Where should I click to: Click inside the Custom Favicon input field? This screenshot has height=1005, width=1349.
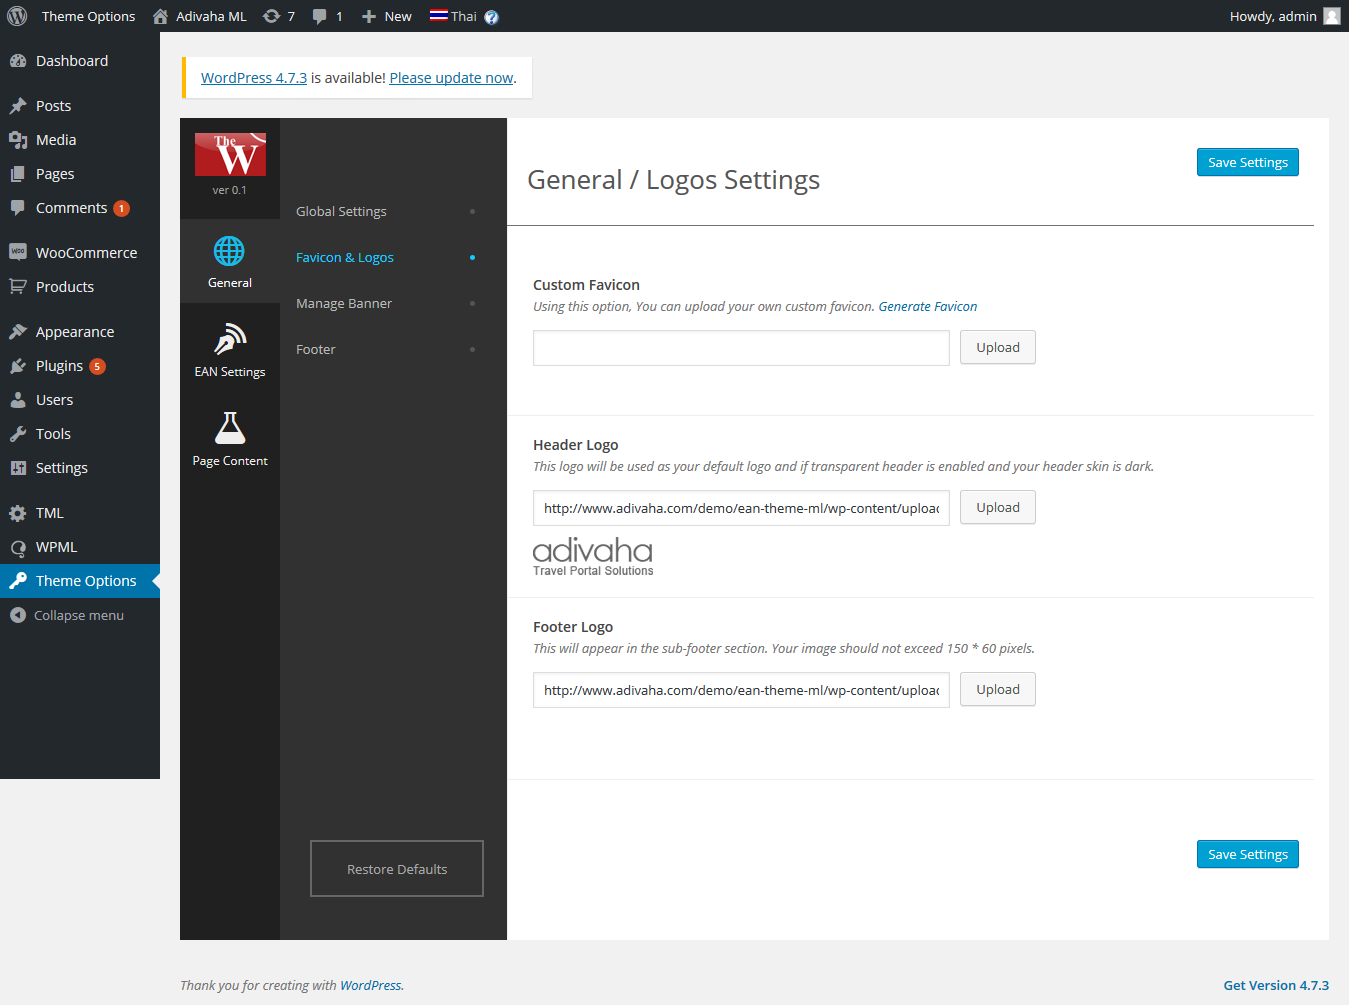tap(740, 347)
